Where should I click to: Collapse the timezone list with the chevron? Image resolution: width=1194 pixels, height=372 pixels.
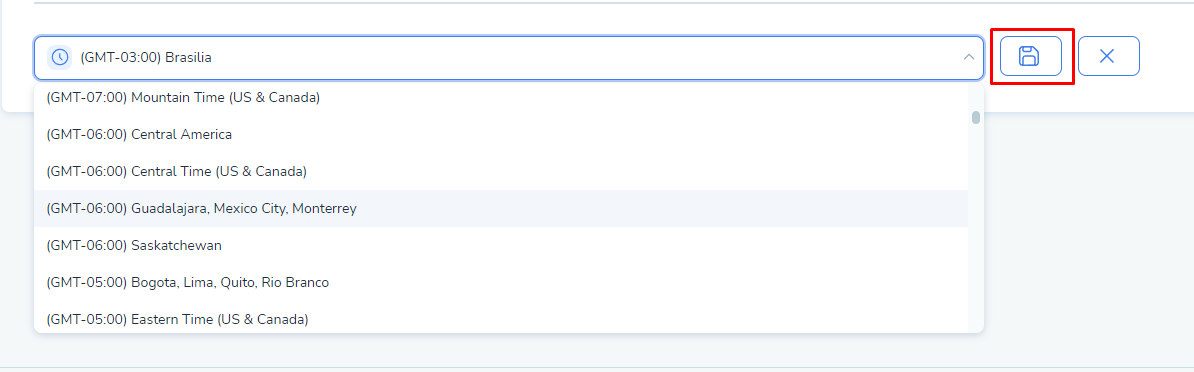(969, 57)
